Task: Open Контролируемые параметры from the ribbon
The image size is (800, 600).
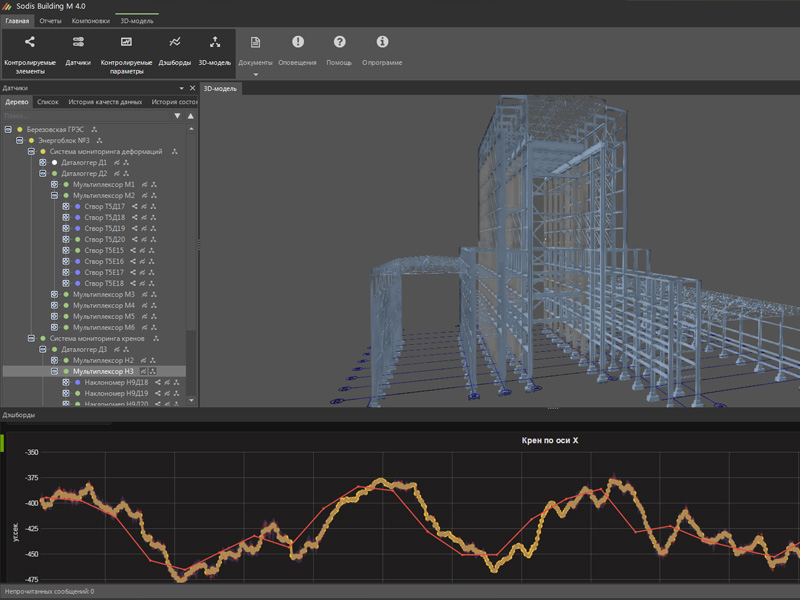Action: tap(126, 42)
